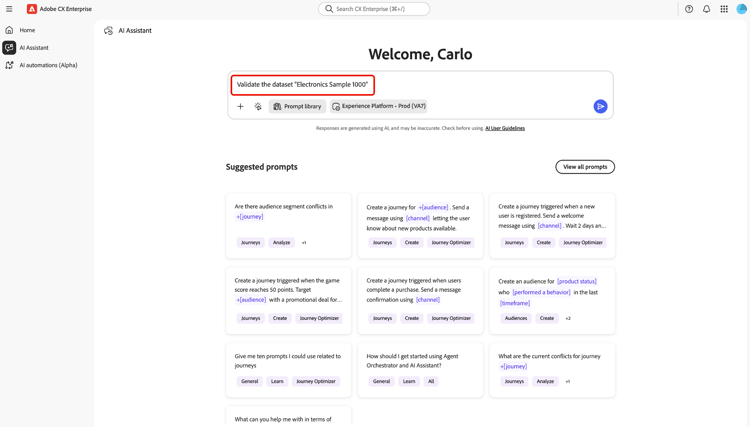Click the Home sidebar icon

point(9,30)
